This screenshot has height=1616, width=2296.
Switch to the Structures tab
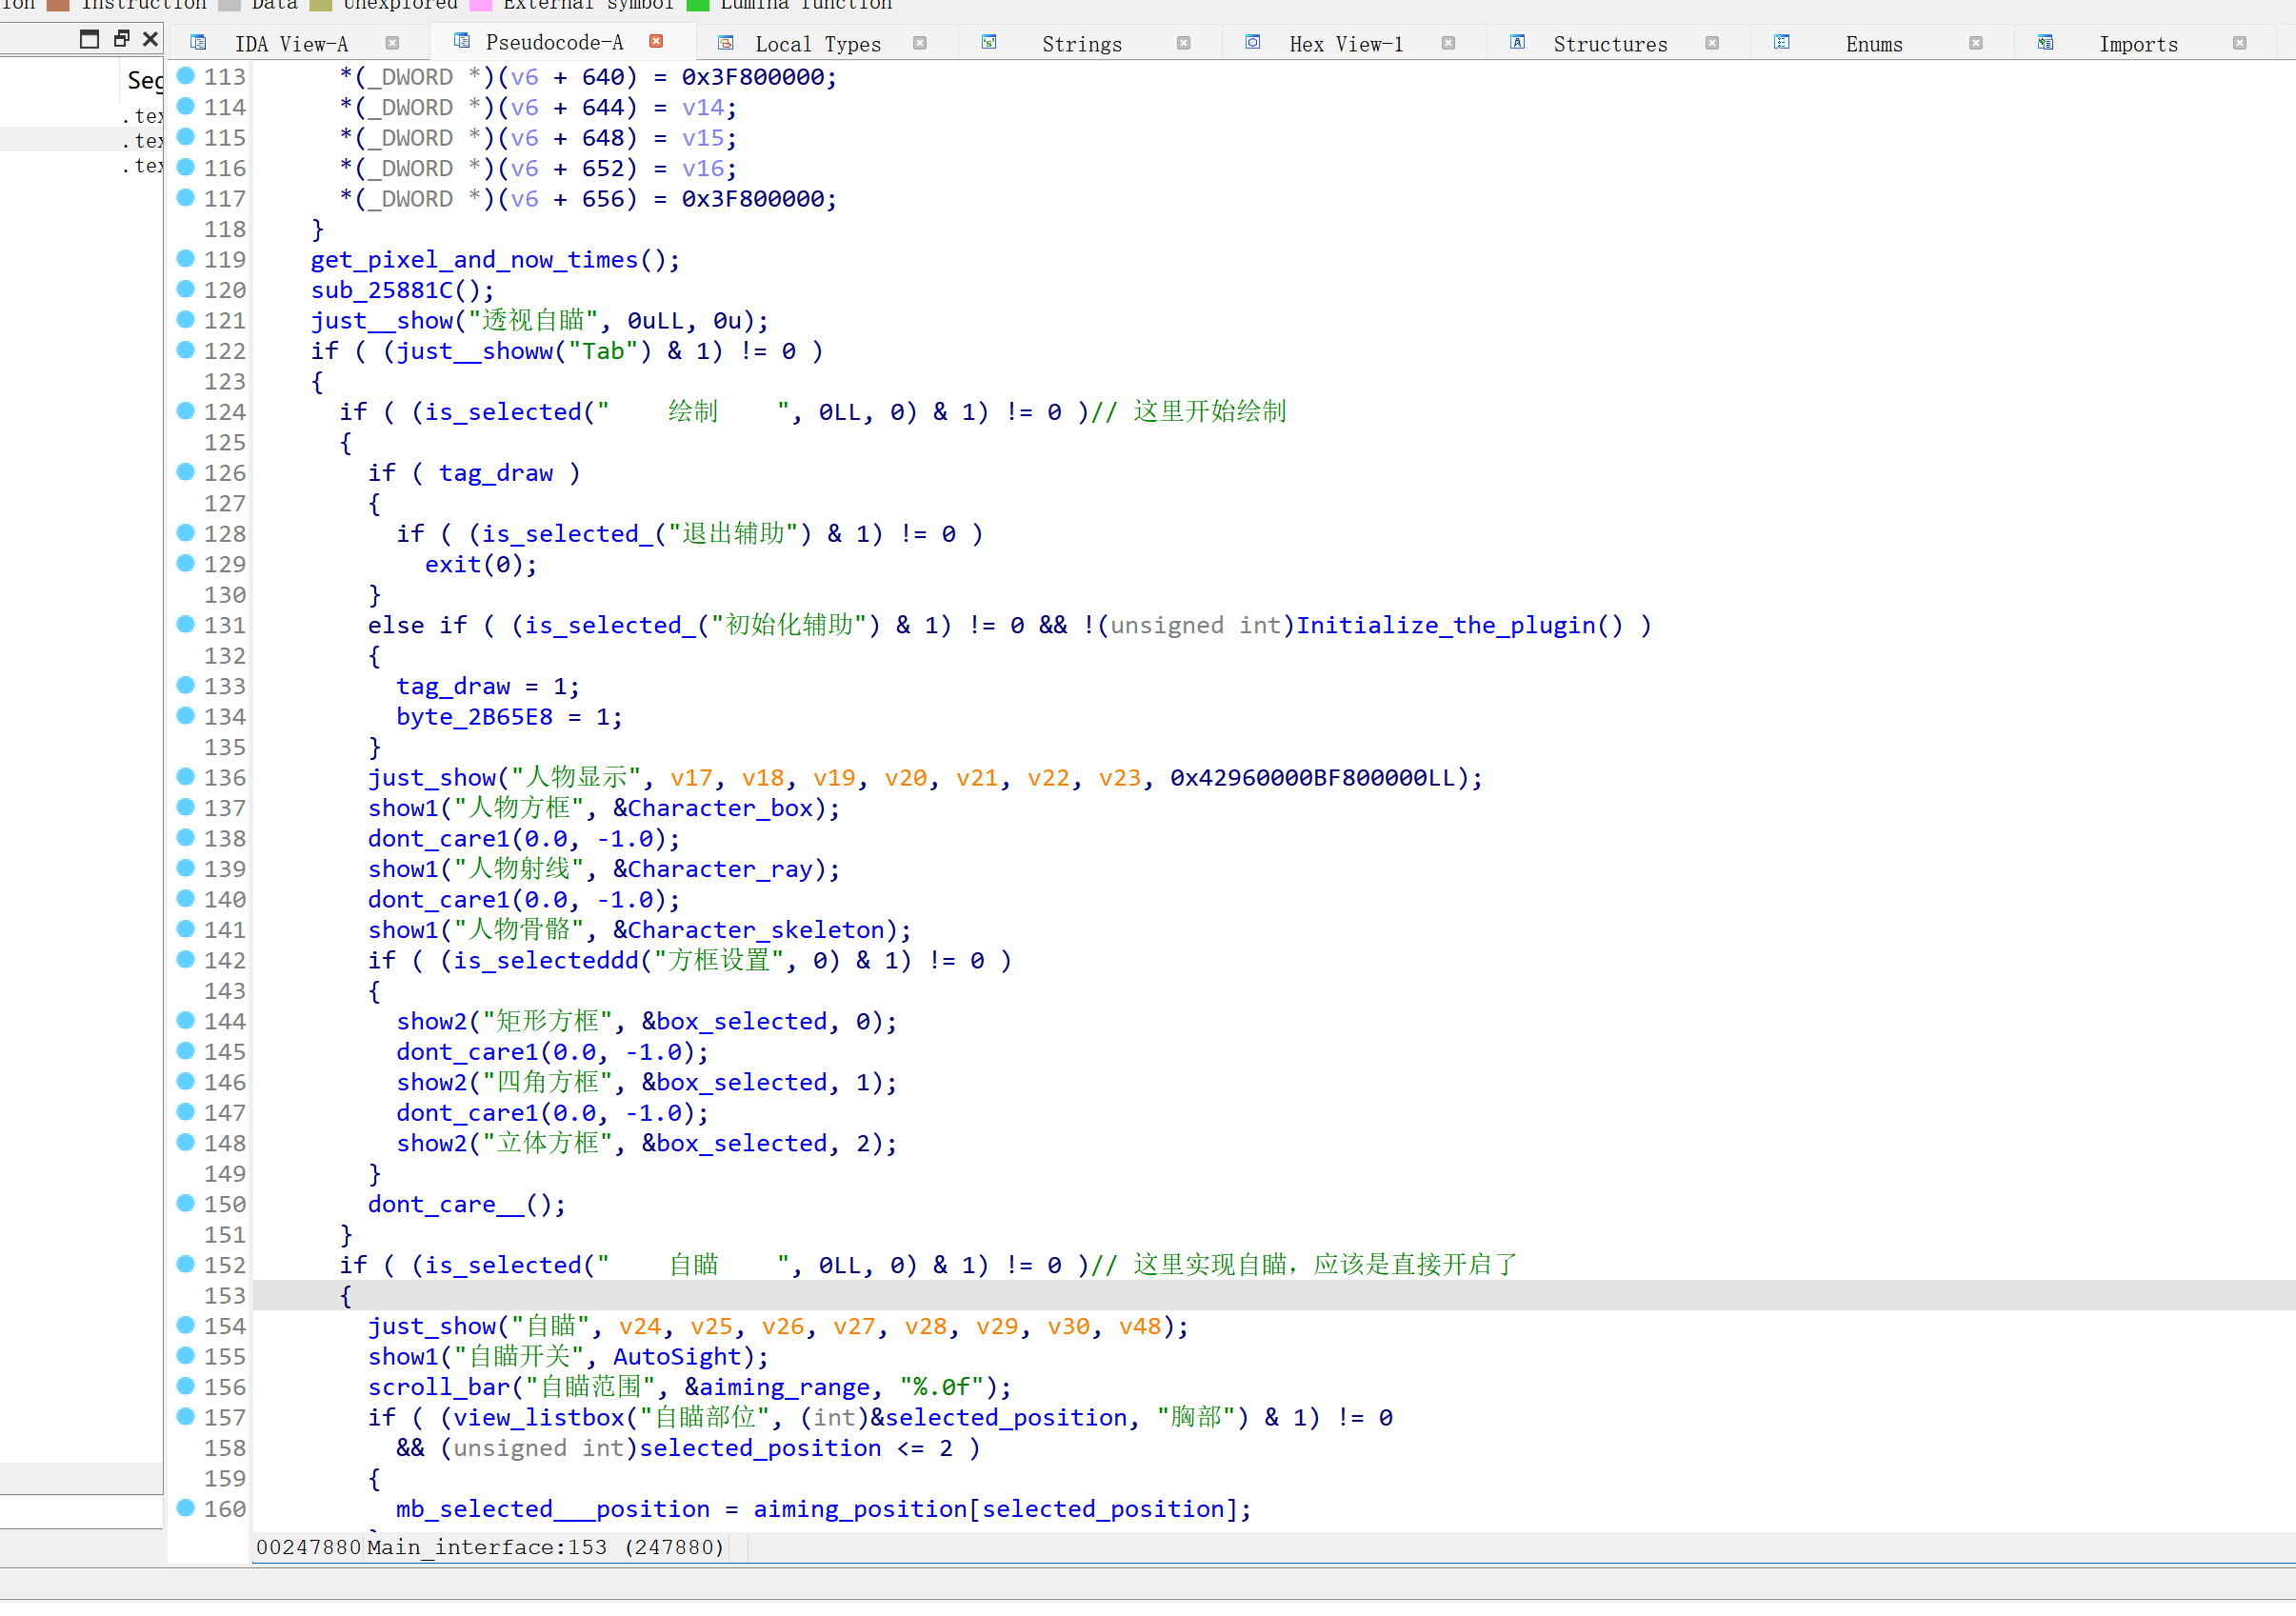(1609, 44)
